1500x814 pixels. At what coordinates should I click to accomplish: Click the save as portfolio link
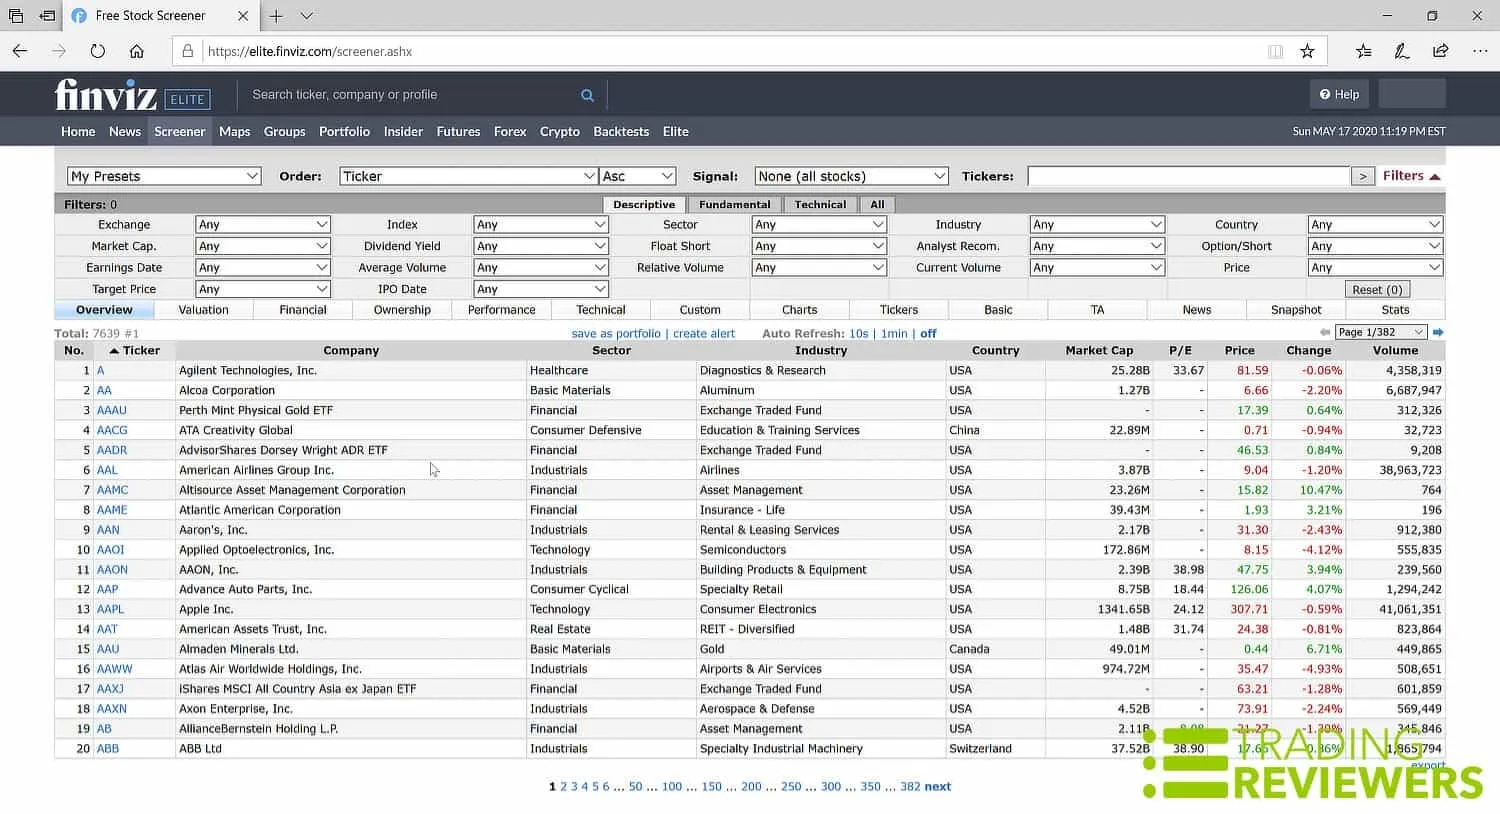click(x=616, y=334)
